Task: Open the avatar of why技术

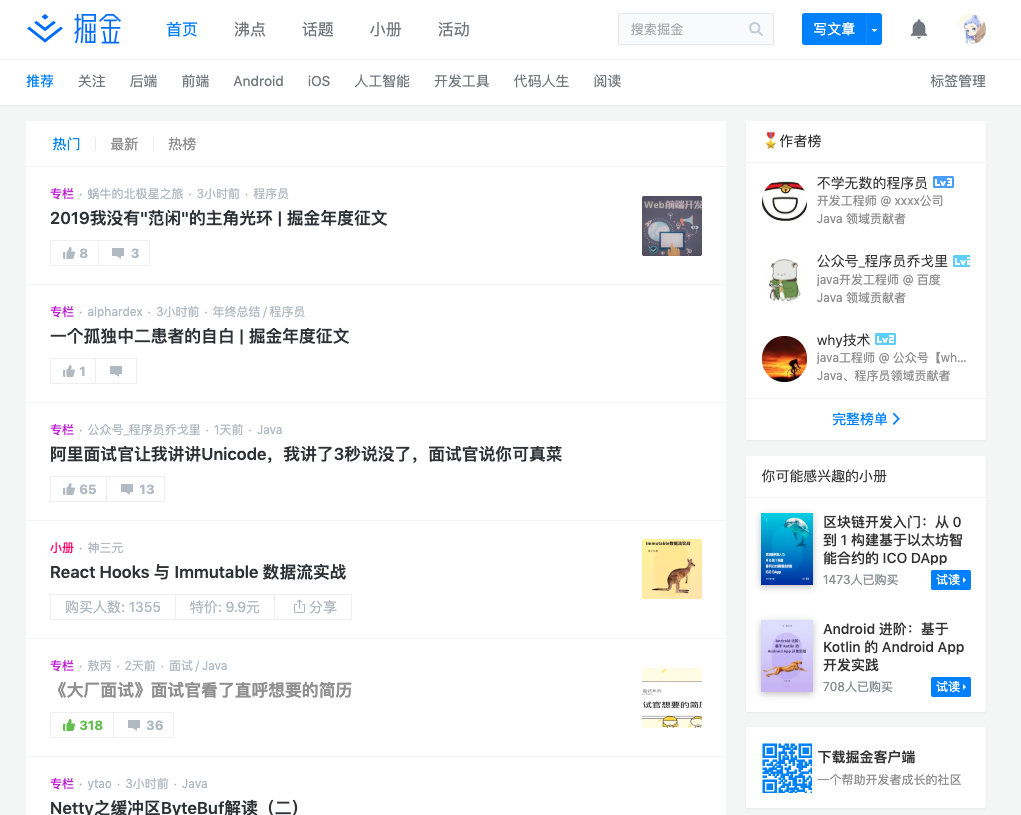Action: click(x=785, y=359)
